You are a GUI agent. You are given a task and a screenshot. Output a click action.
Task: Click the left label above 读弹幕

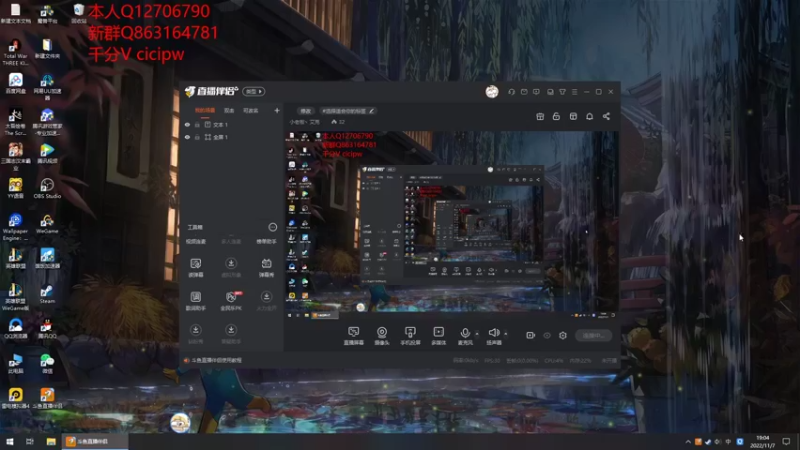pyautogui.click(x=195, y=242)
